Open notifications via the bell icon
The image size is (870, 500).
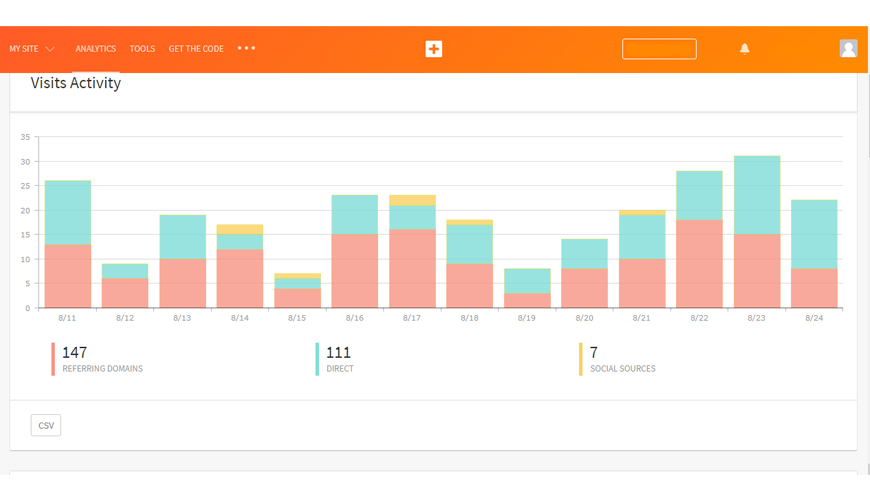click(x=744, y=48)
